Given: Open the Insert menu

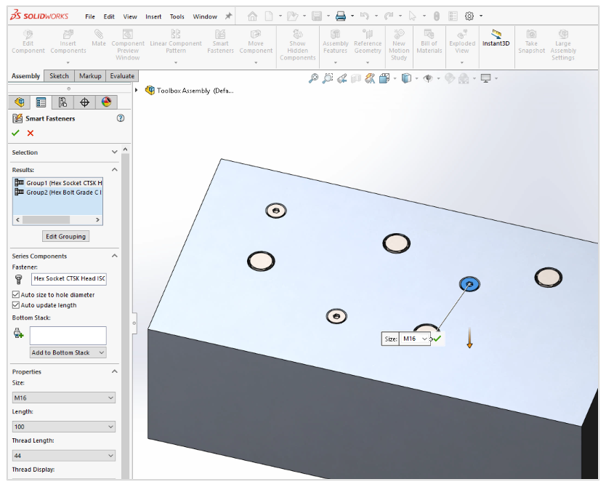Looking at the screenshot, I should pos(153,16).
